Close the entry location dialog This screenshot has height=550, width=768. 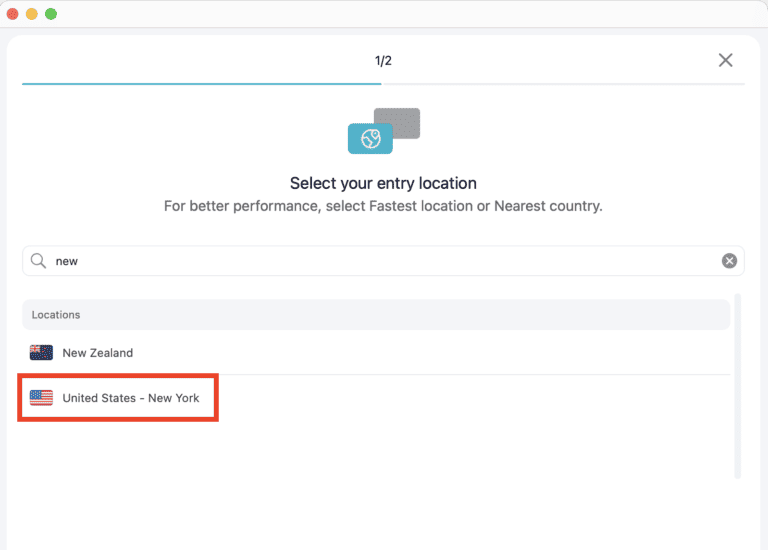tap(725, 60)
